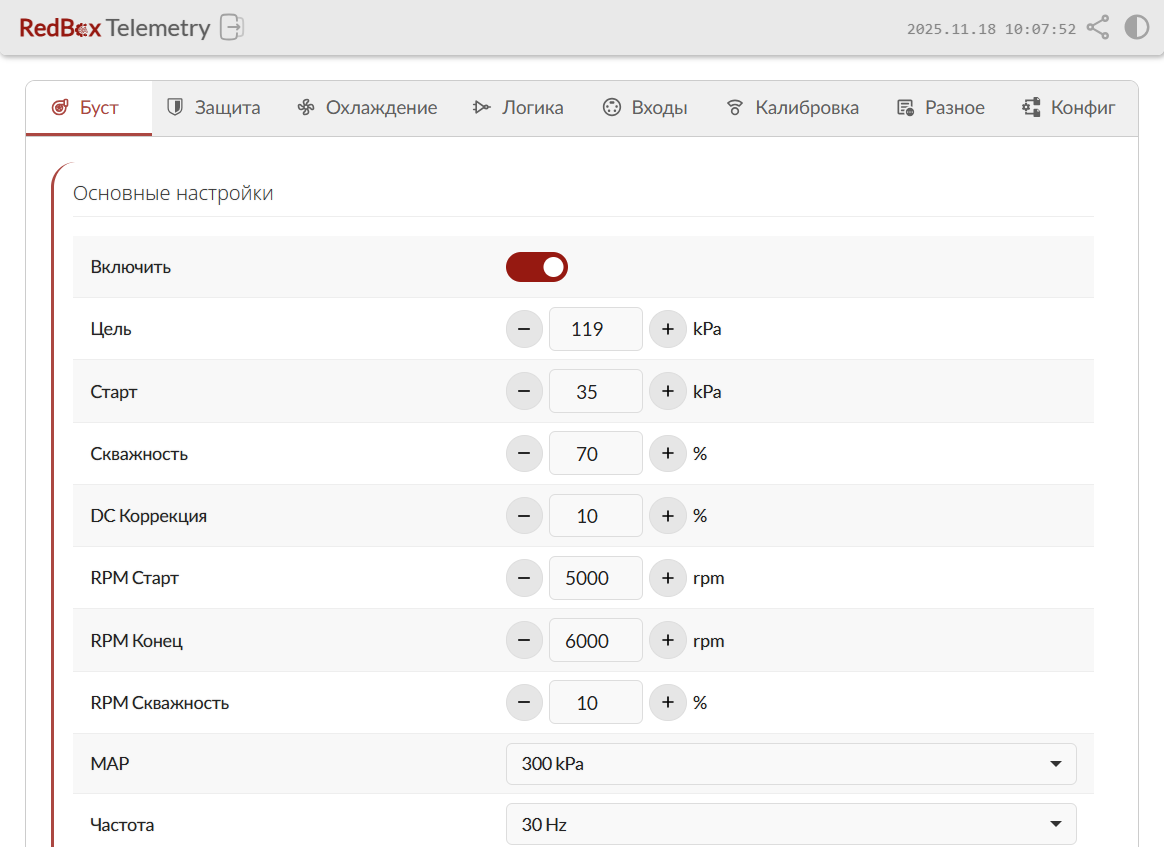This screenshot has width=1164, height=847.
Task: Click the fan icon on the Охлаждение tab
Action: coord(304,106)
